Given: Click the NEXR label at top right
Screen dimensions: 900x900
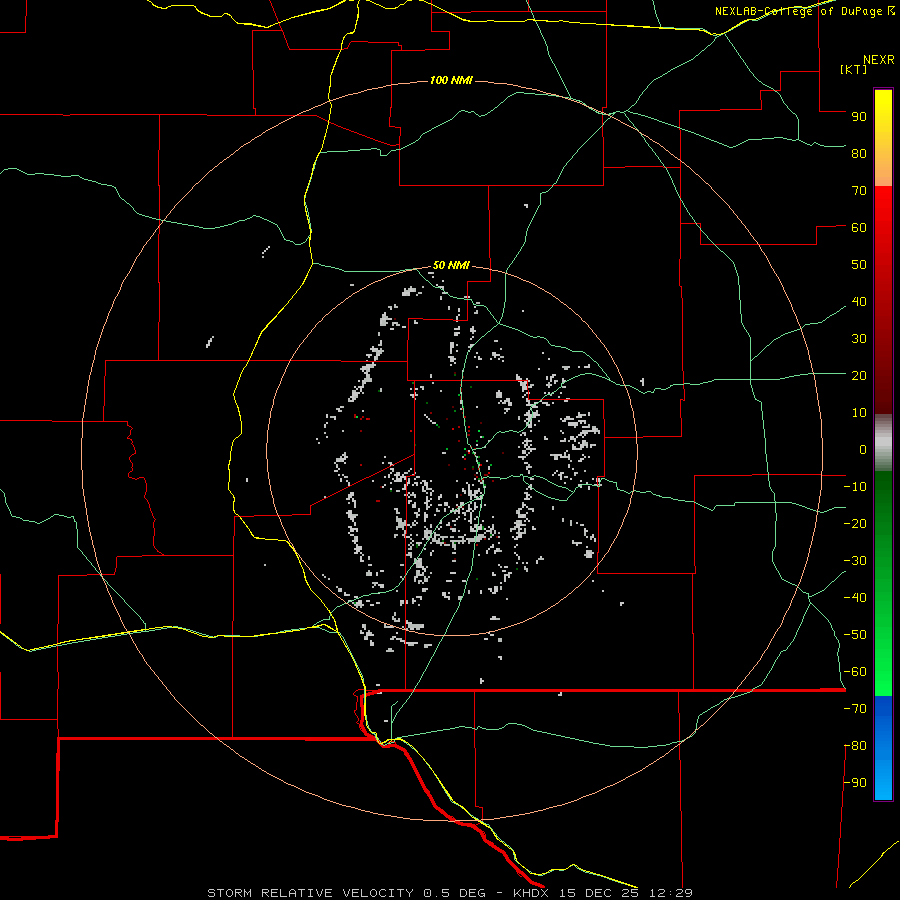Looking at the screenshot, I should coord(879,60).
